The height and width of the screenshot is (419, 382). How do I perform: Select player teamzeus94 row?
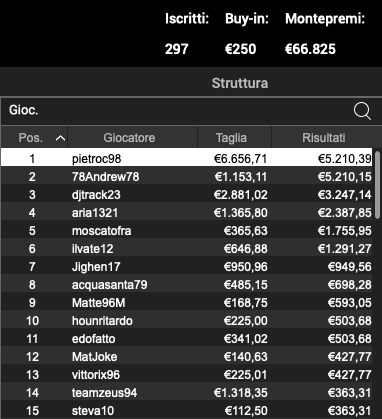point(187,392)
